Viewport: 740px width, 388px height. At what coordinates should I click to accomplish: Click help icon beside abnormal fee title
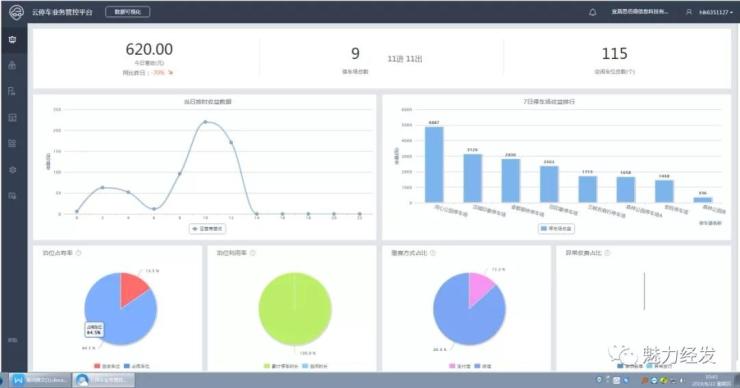pos(607,253)
